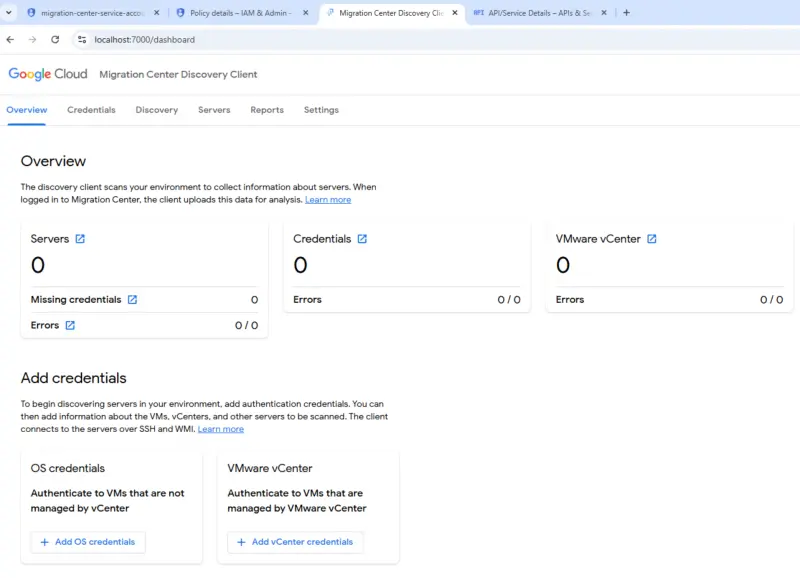The image size is (800, 578).
Task: Click inside the browser address bar
Action: coord(200,41)
